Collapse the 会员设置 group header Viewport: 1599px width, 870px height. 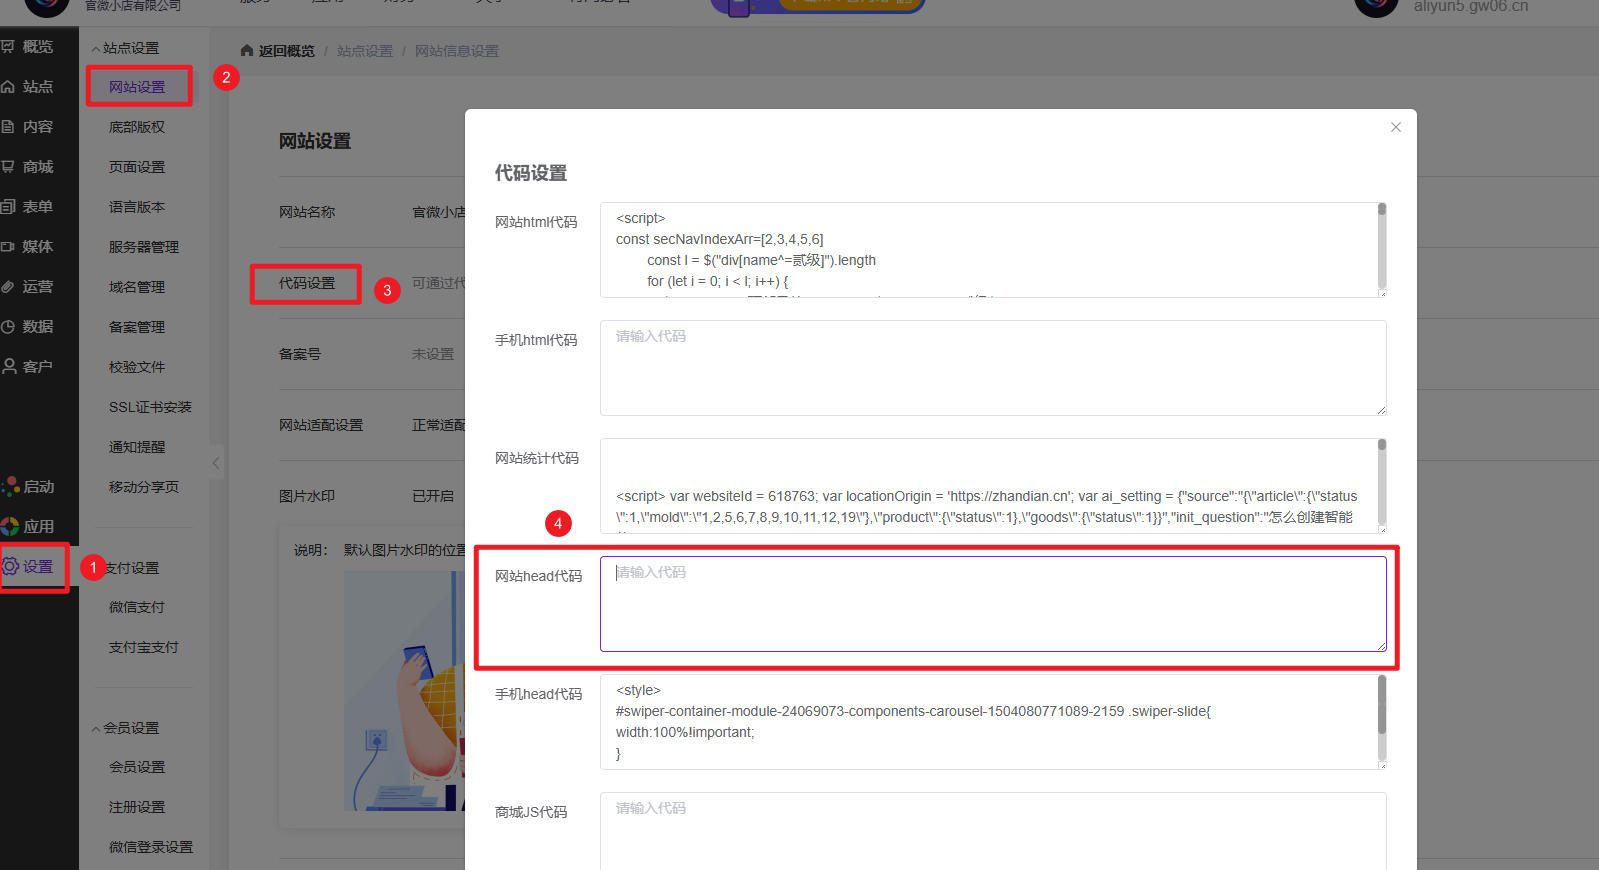click(x=125, y=728)
